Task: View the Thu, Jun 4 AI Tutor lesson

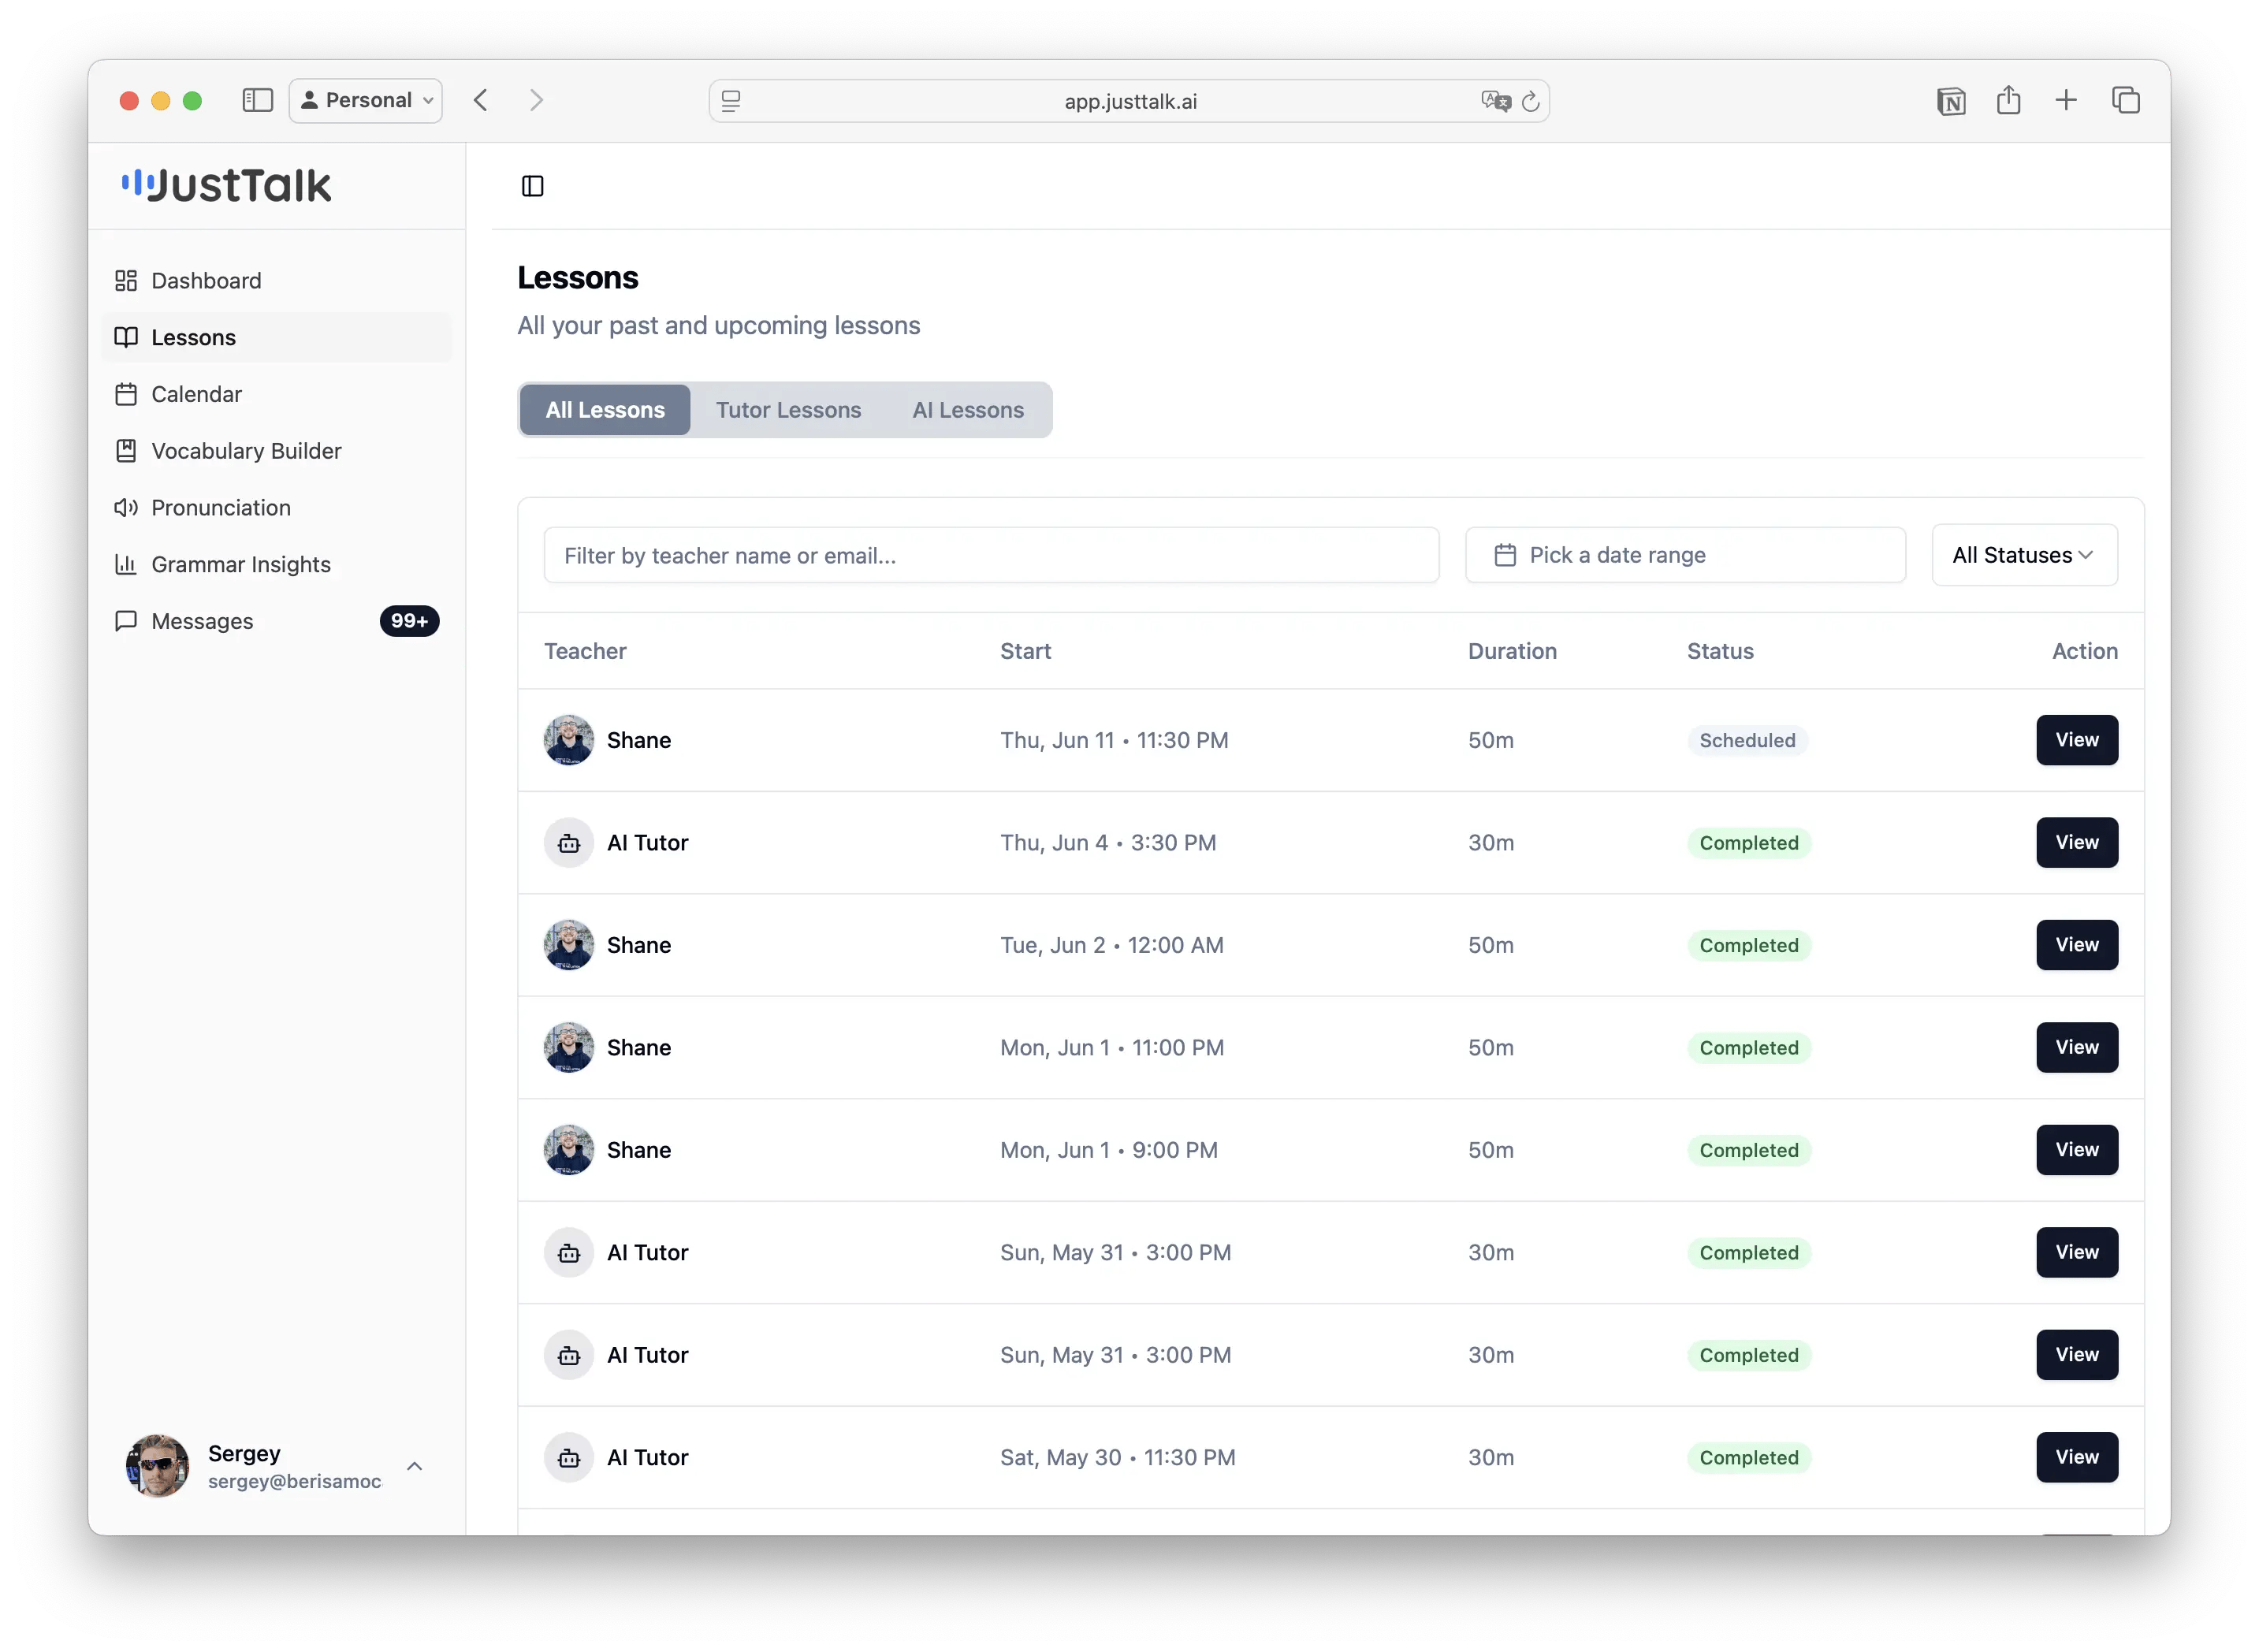Action: point(2077,843)
